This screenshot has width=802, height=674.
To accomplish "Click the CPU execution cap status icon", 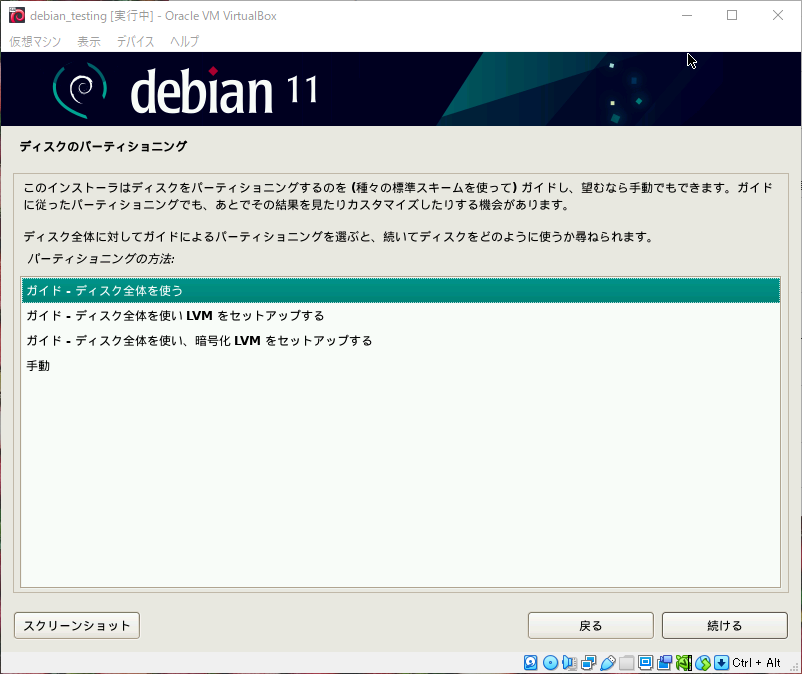I will pyautogui.click(x=683, y=663).
